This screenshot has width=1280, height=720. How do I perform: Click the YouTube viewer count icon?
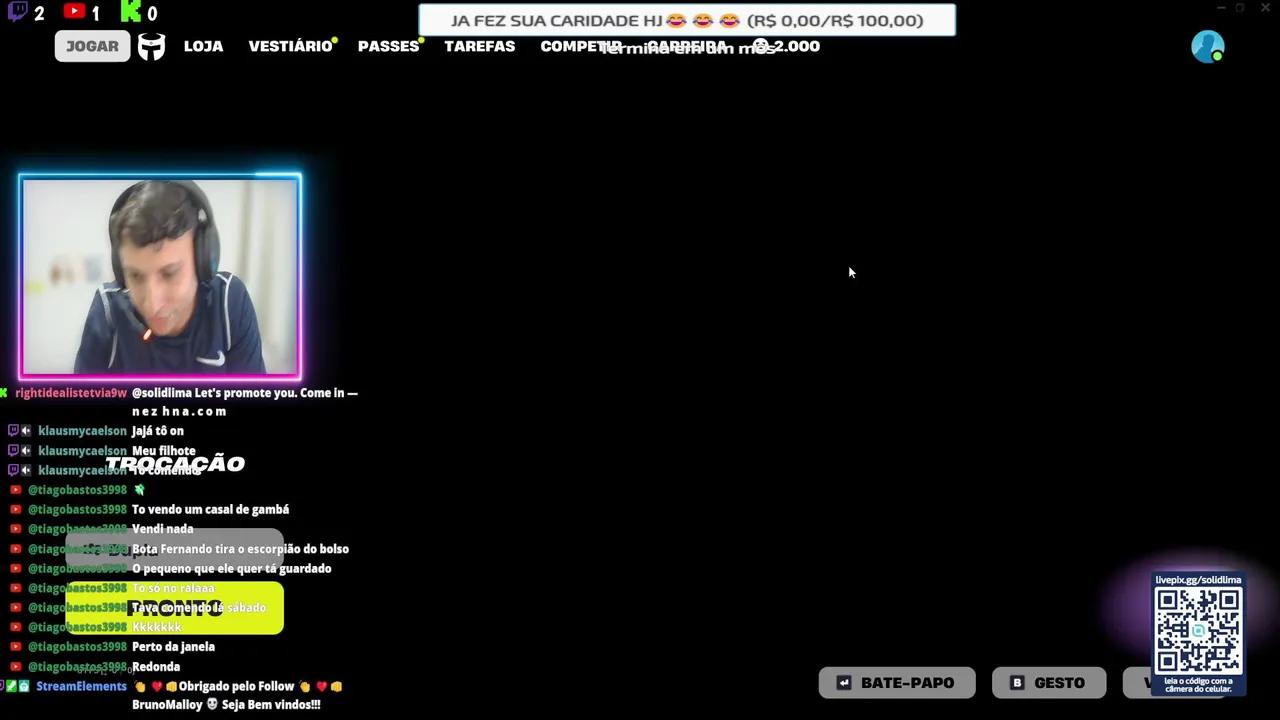pos(73,12)
